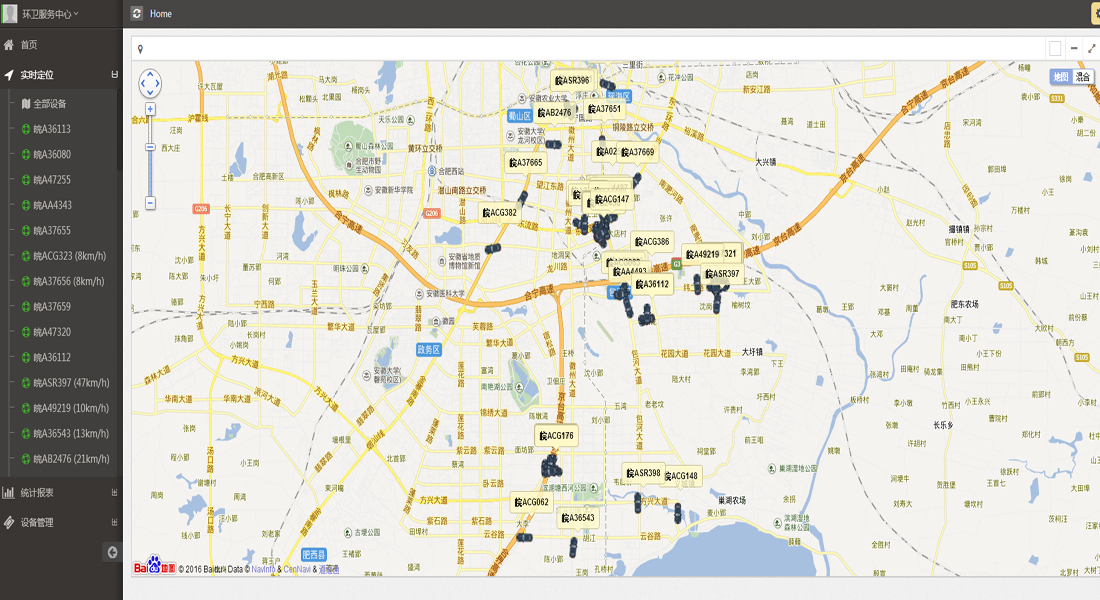
Task: Select vehicle 皖A49219 (10km/h)
Action: (x=71, y=408)
